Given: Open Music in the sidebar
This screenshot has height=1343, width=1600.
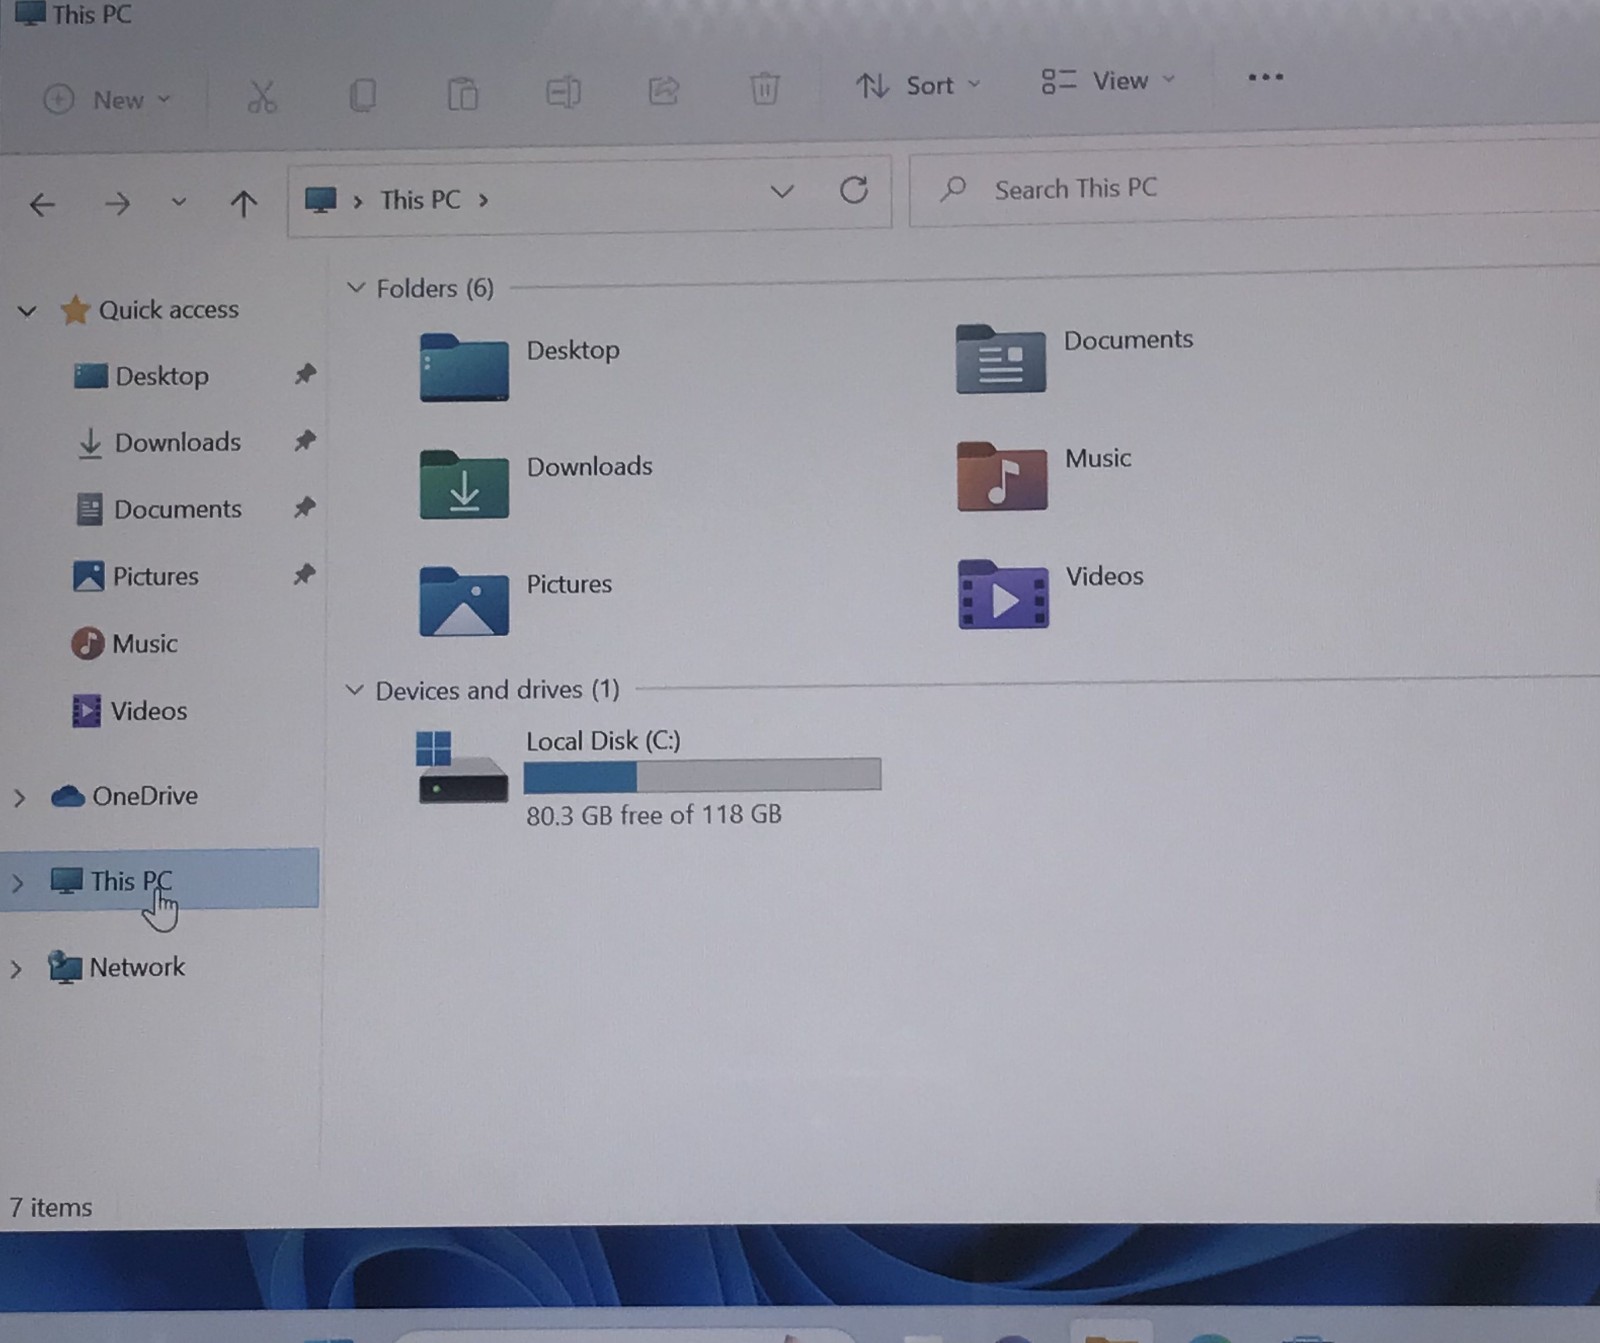Looking at the screenshot, I should point(144,643).
